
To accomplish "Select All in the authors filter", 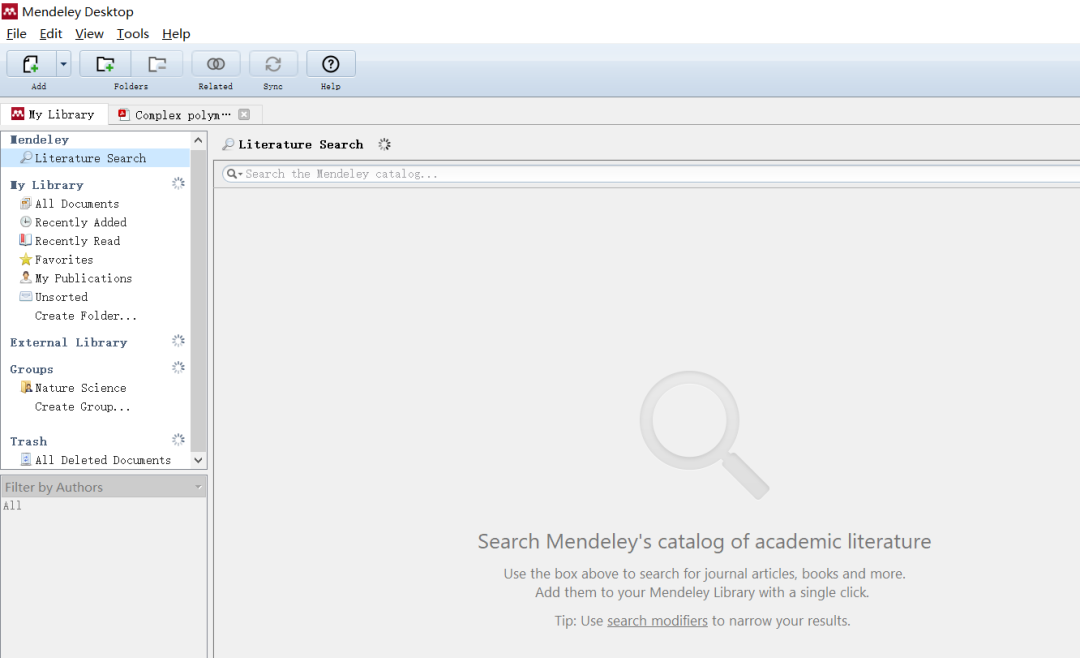I will (12, 506).
